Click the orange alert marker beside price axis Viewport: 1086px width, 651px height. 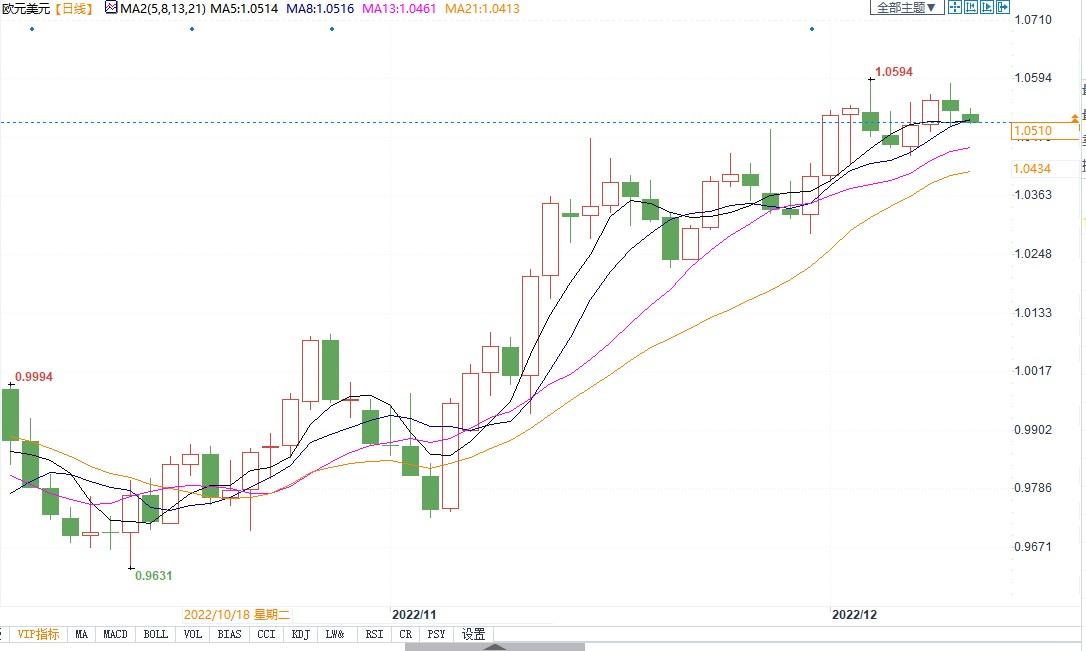1075,119
